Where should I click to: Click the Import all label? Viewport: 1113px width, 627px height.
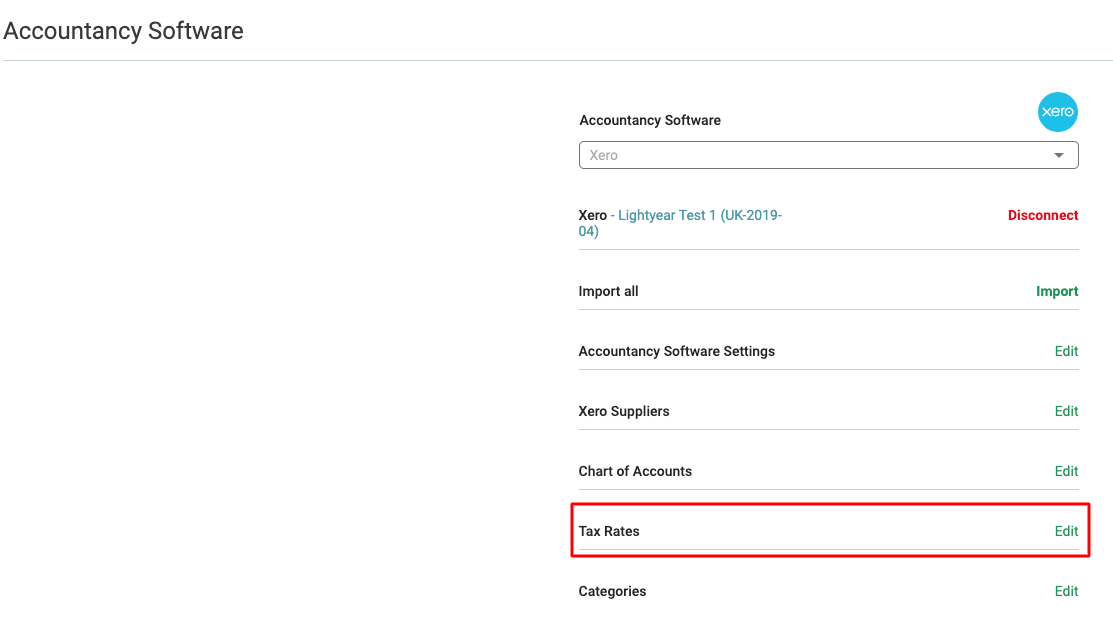[x=608, y=291]
